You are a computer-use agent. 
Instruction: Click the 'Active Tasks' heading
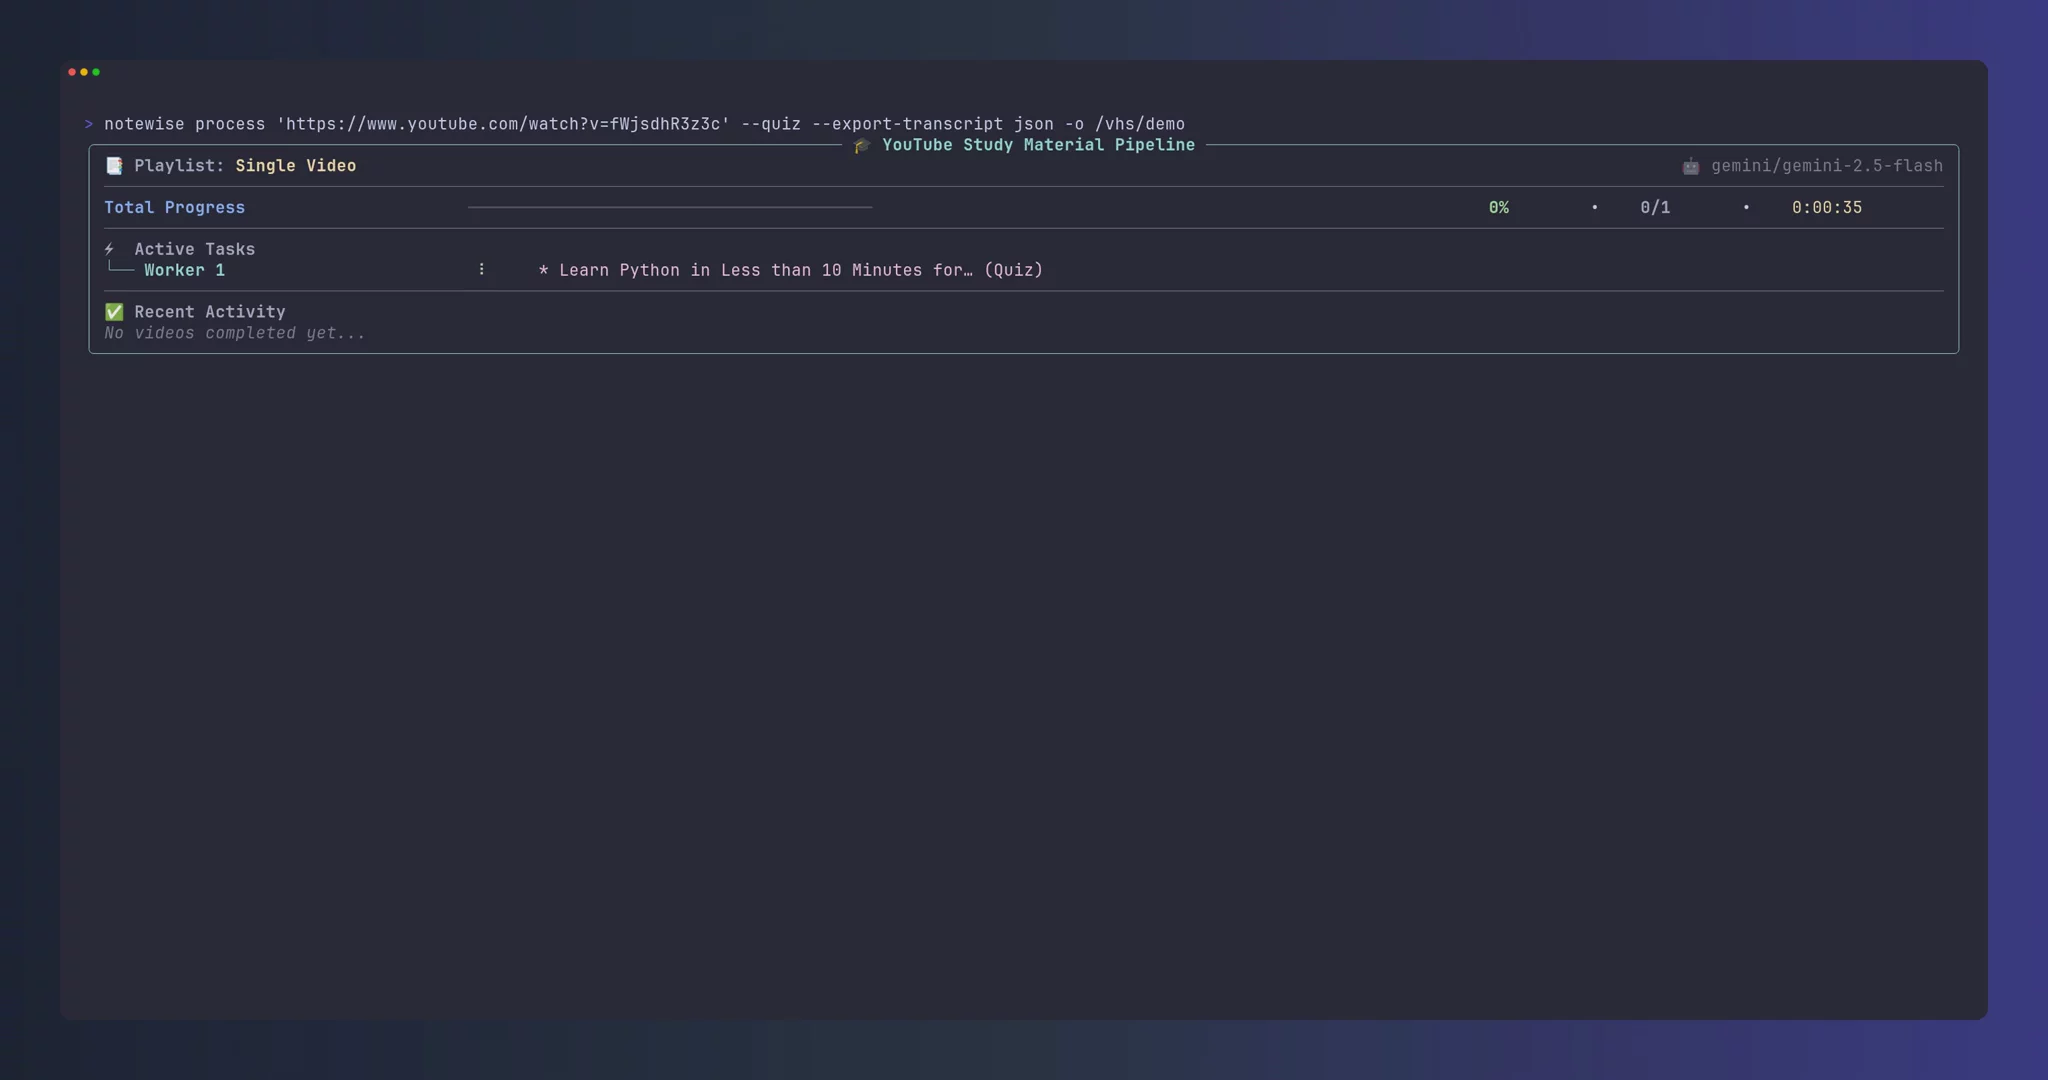click(195, 249)
